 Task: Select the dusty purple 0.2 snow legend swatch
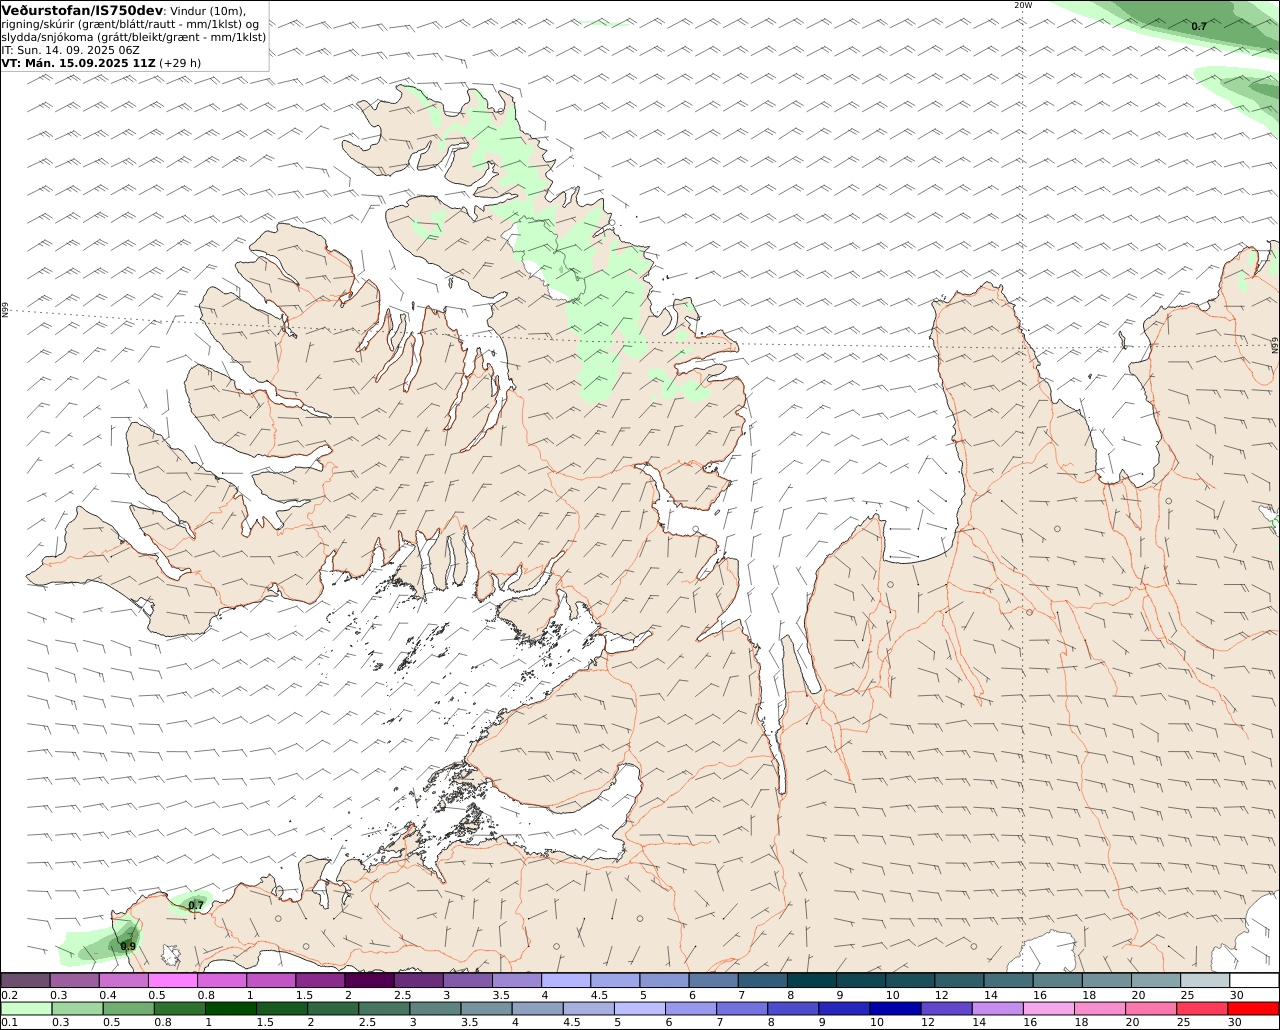pos(25,981)
